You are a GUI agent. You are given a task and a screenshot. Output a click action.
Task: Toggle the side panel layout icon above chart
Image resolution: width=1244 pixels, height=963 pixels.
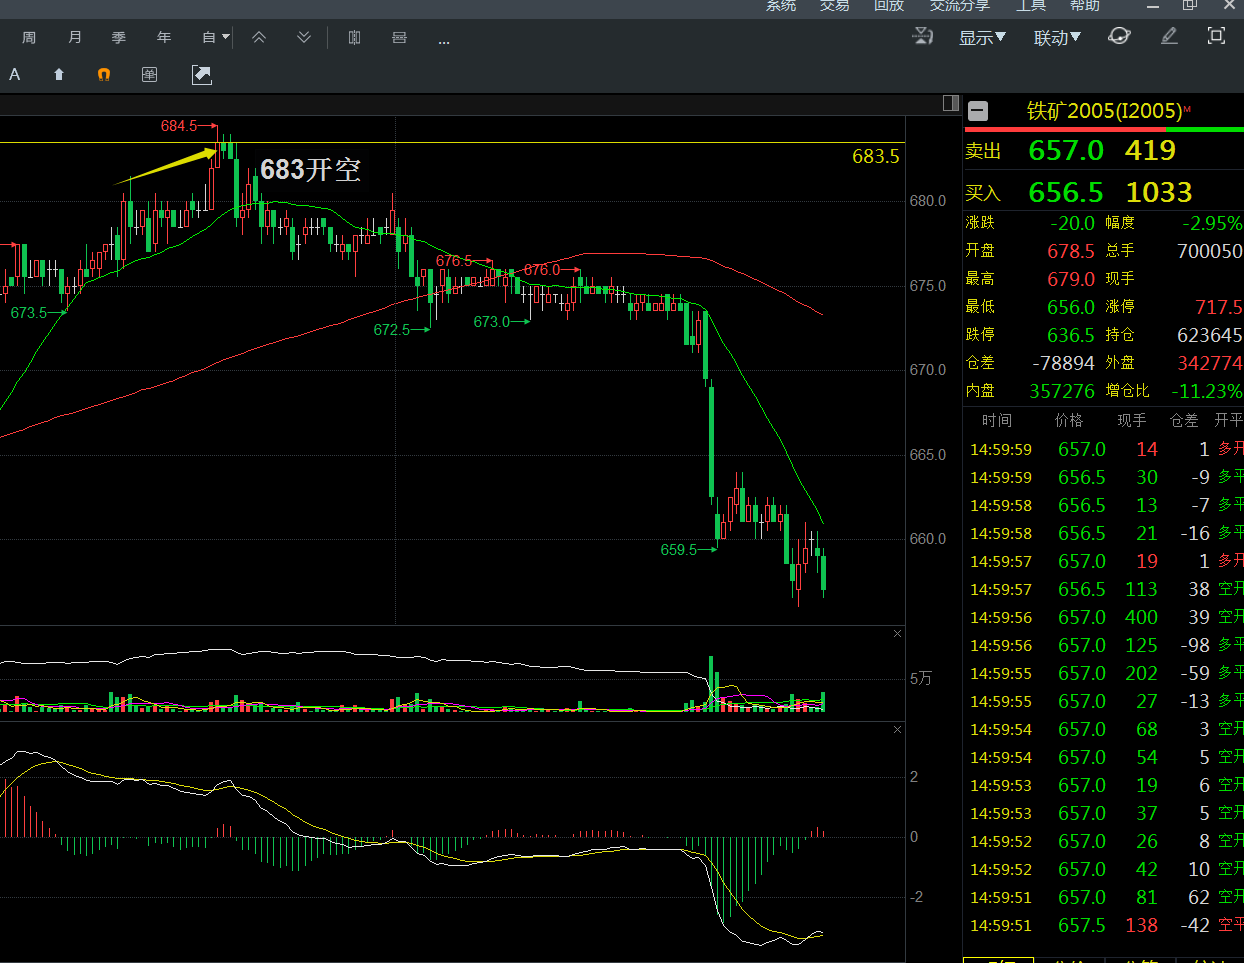[x=951, y=103]
